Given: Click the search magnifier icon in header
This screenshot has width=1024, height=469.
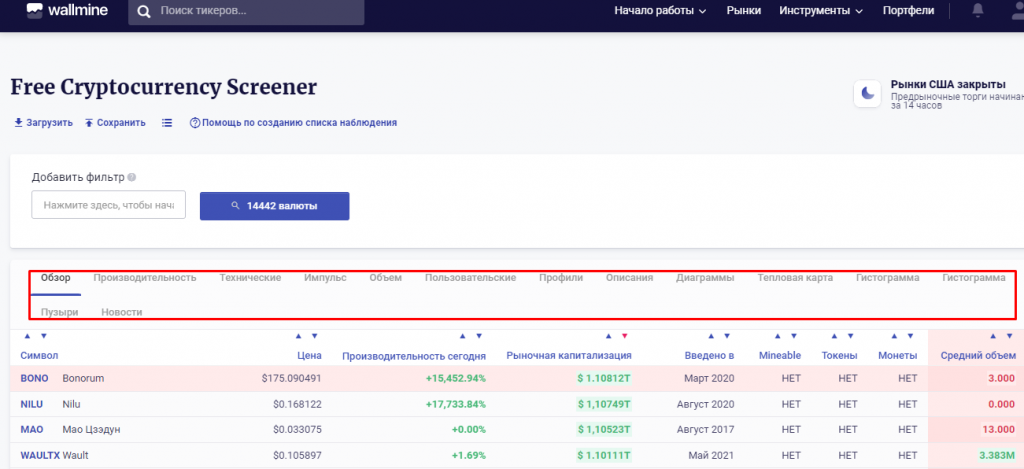Looking at the screenshot, I should click(145, 12).
